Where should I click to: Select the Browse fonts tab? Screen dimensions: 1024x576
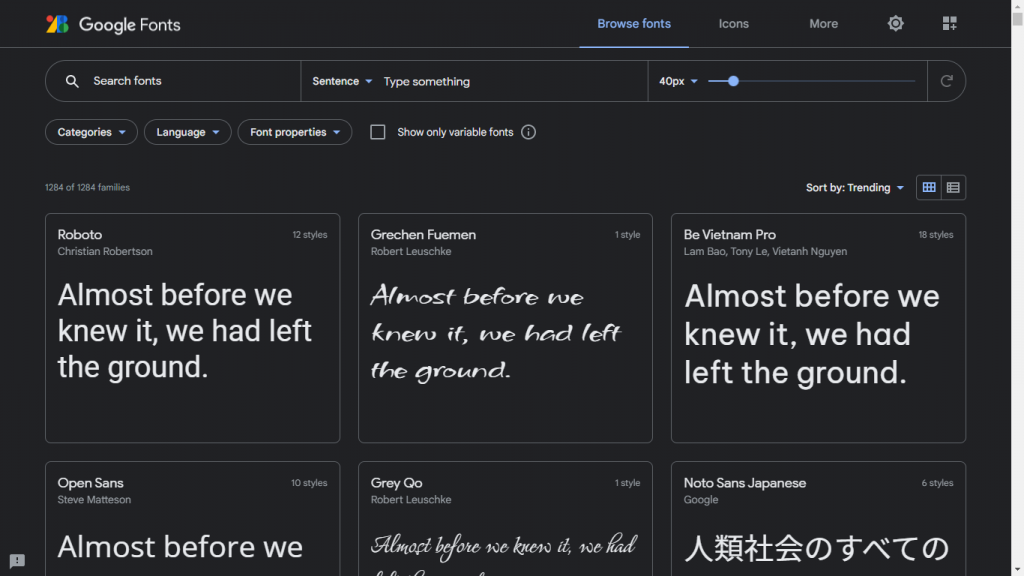coord(633,24)
